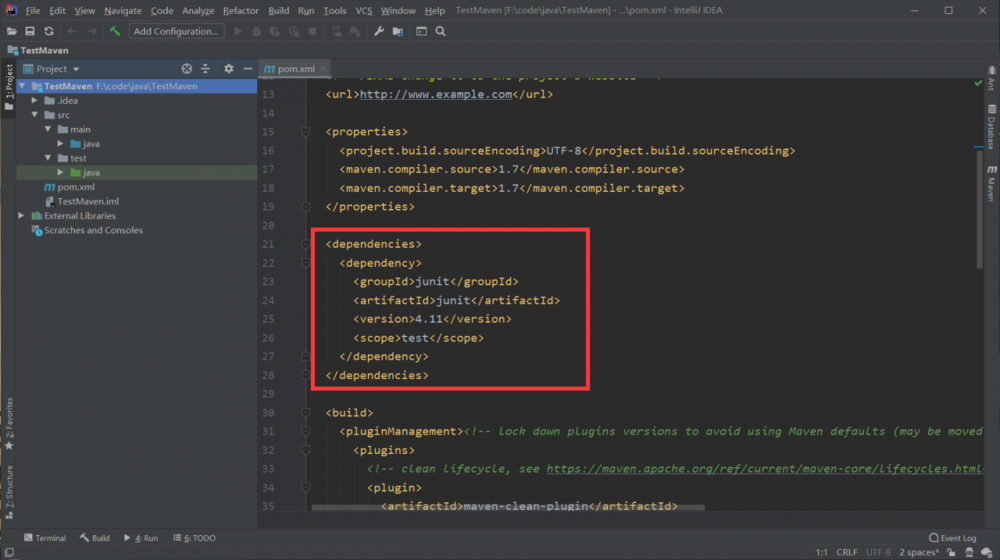This screenshot has height=560, width=1000.
Task: Expand the .idea folder
Action: coord(35,101)
